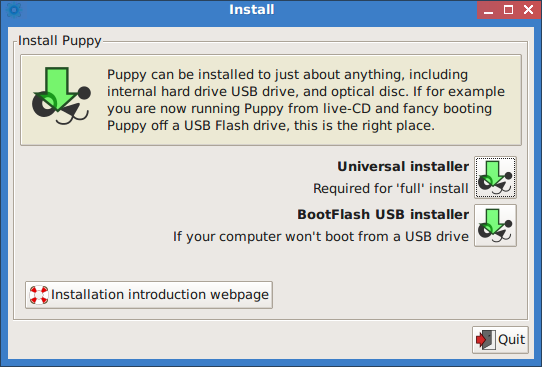Minimize the Install window
542x367 pixels.
click(488, 10)
